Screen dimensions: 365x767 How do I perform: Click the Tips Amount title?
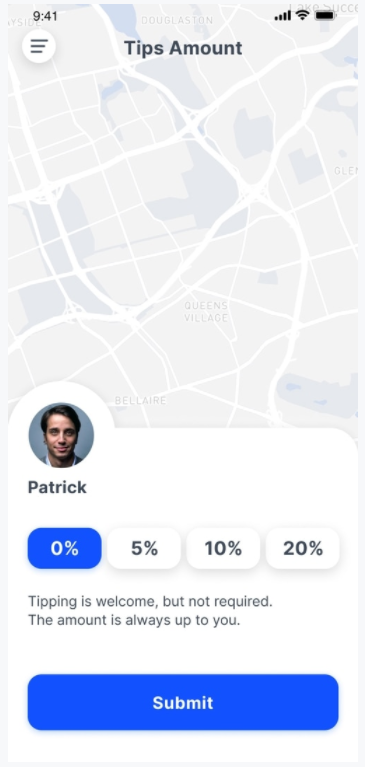coord(183,48)
